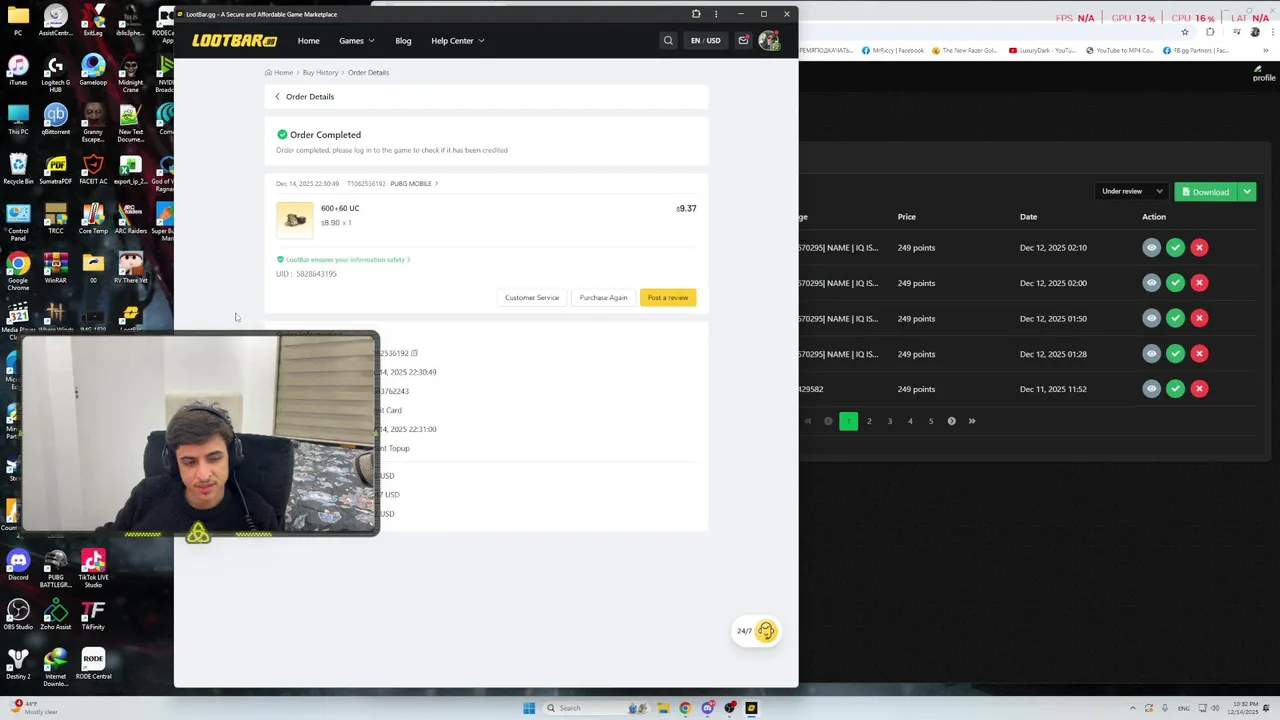1280x720 pixels.
Task: Bookmark page with Chrome star icon
Action: [x=1187, y=32]
